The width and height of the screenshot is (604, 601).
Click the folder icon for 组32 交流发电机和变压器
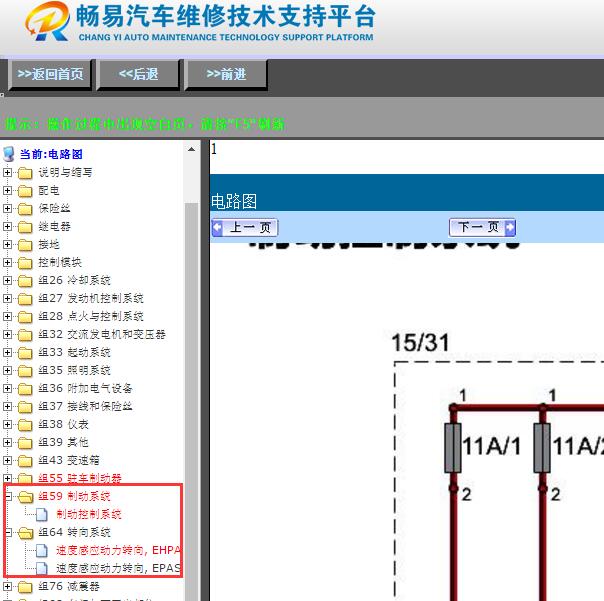pyautogui.click(x=25, y=335)
